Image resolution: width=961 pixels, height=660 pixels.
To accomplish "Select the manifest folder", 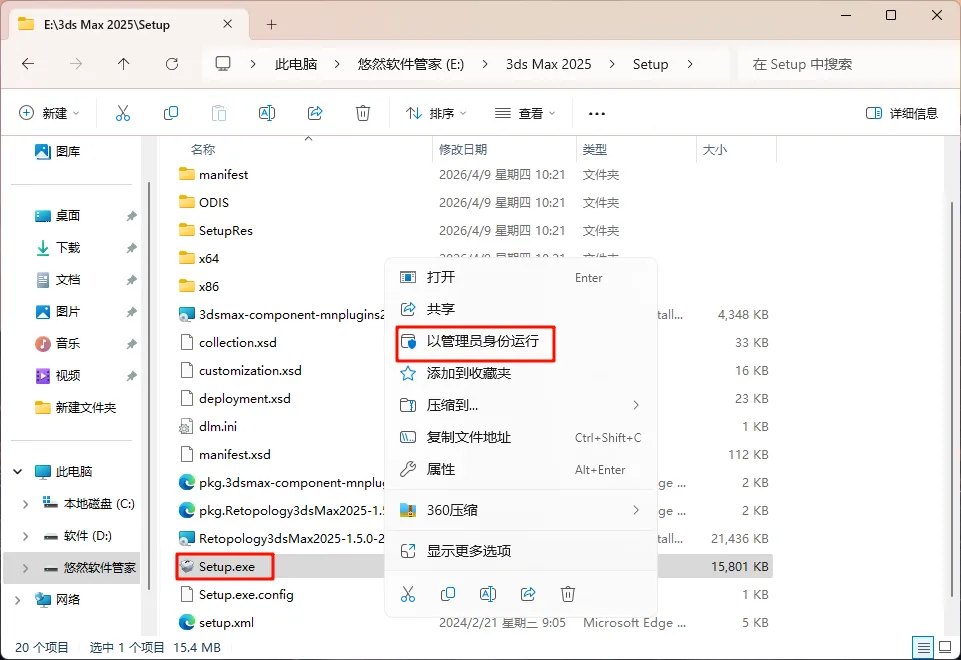I will point(474,175).
